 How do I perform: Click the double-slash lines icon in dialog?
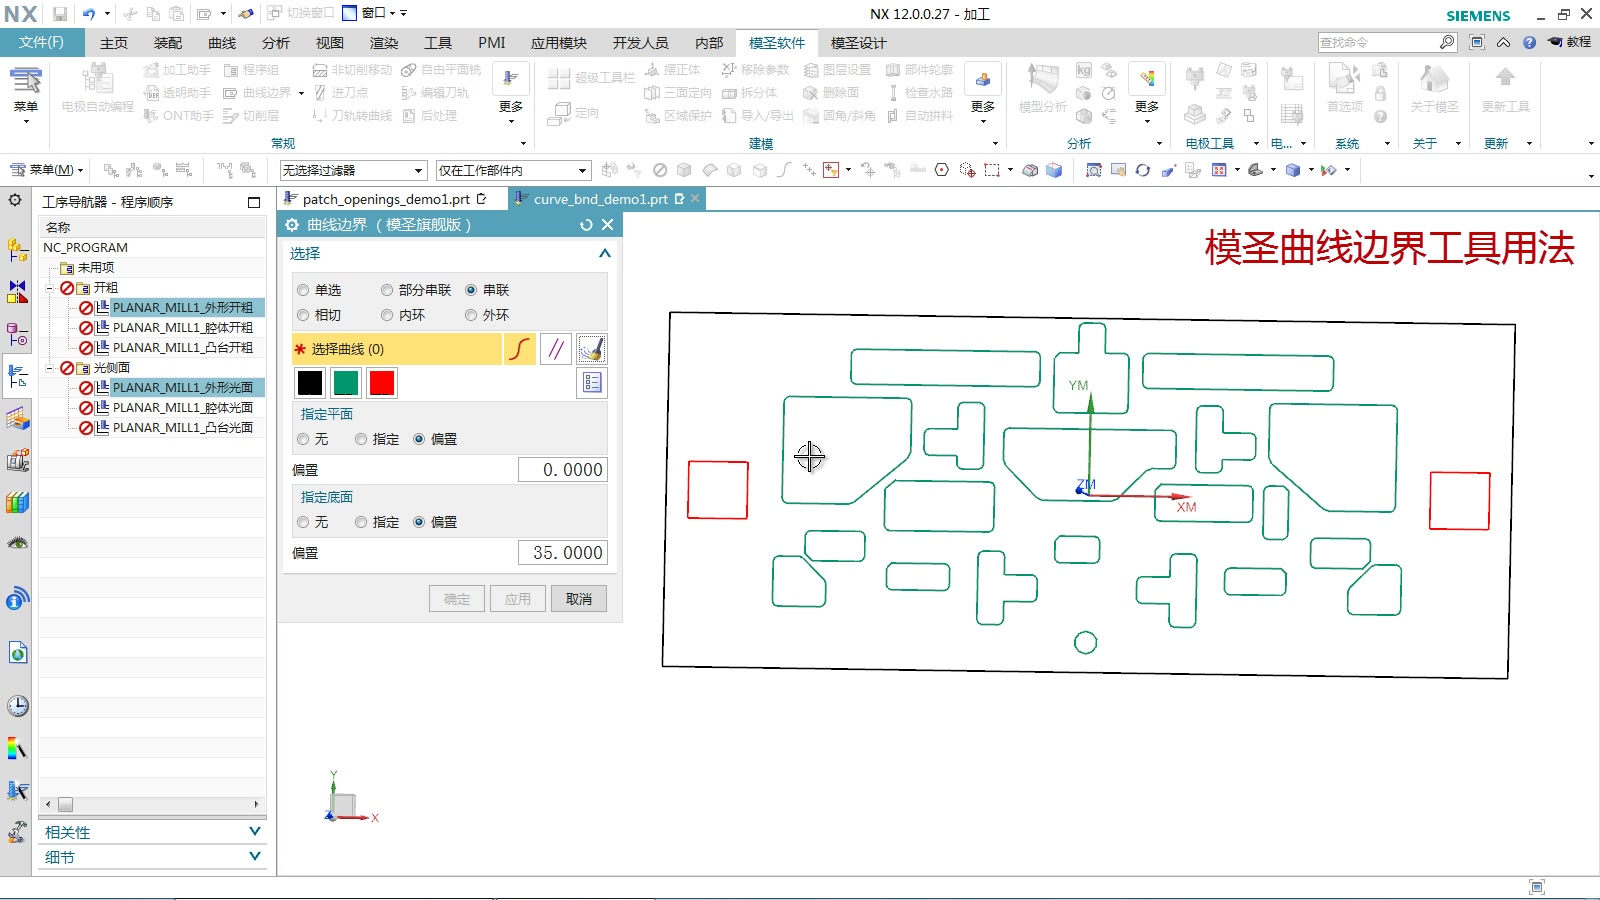tap(556, 349)
